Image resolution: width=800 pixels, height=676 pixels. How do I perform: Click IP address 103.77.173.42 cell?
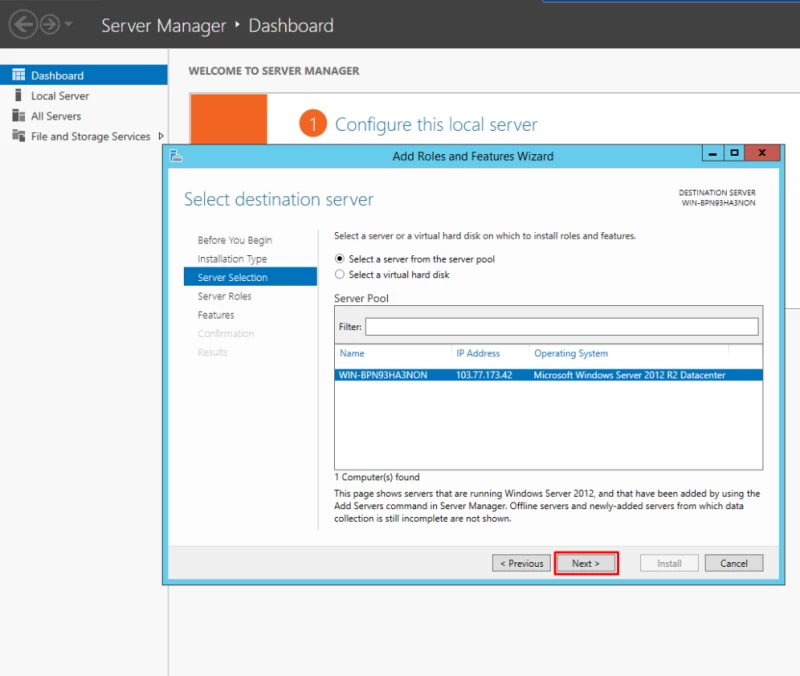point(484,375)
